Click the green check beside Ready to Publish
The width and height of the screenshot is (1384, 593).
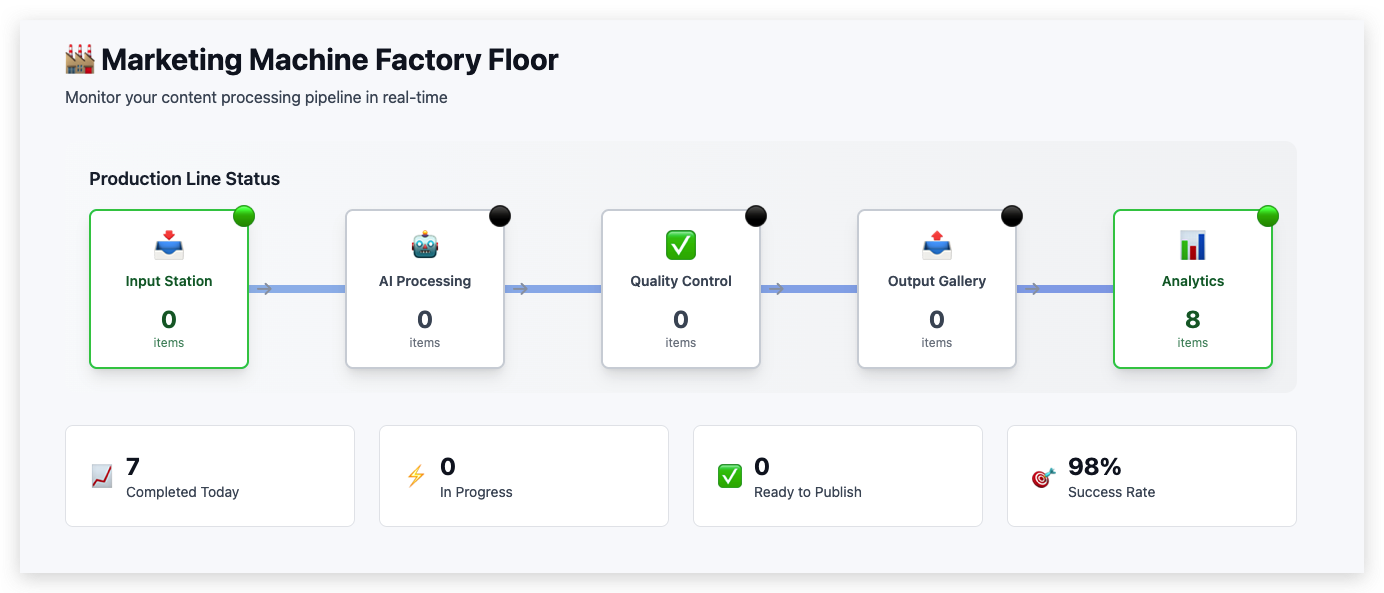(x=728, y=477)
